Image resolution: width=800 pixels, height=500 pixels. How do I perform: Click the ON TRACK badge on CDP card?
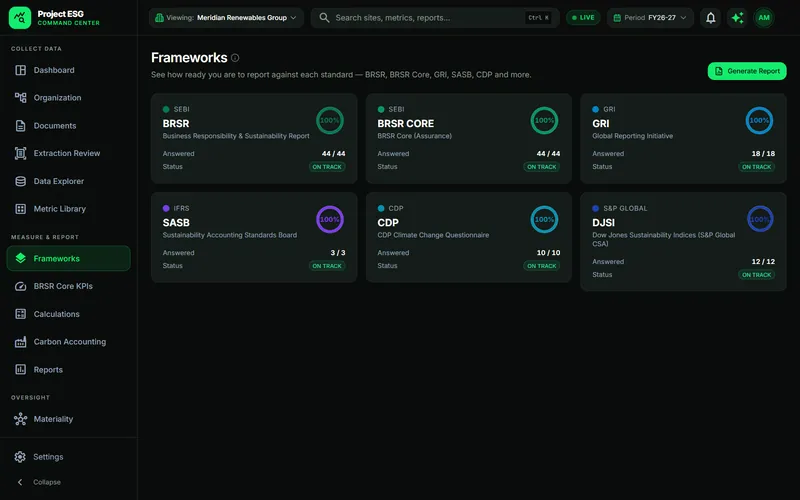[x=541, y=266]
